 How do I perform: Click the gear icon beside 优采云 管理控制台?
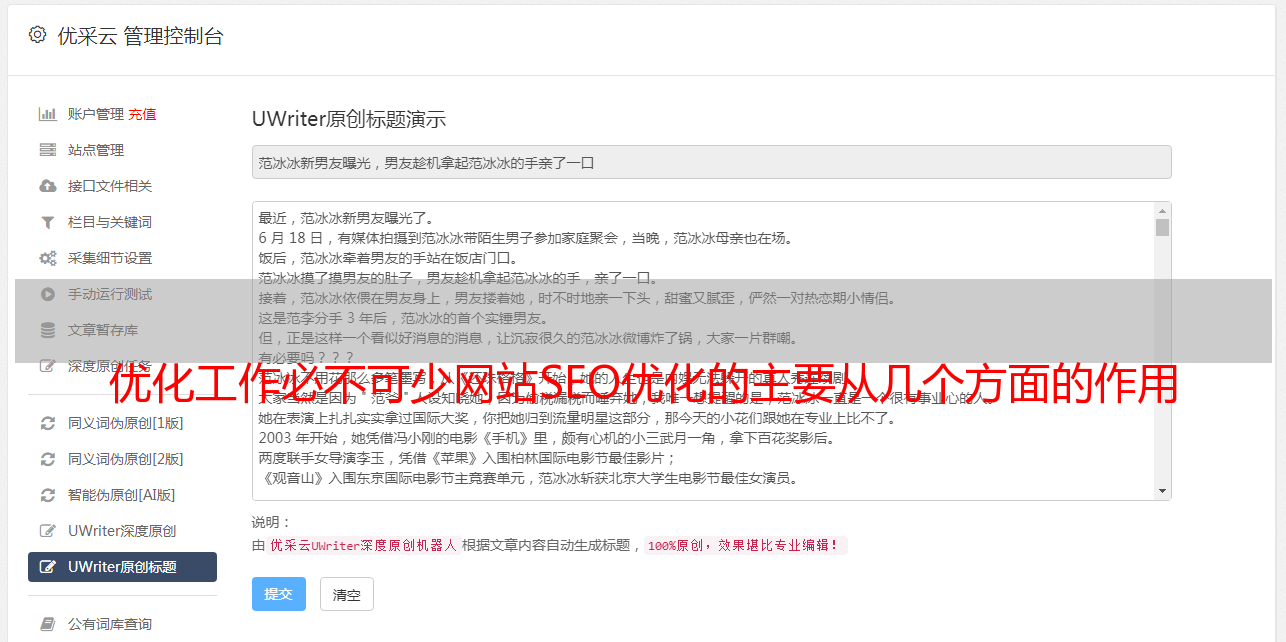tap(37, 35)
